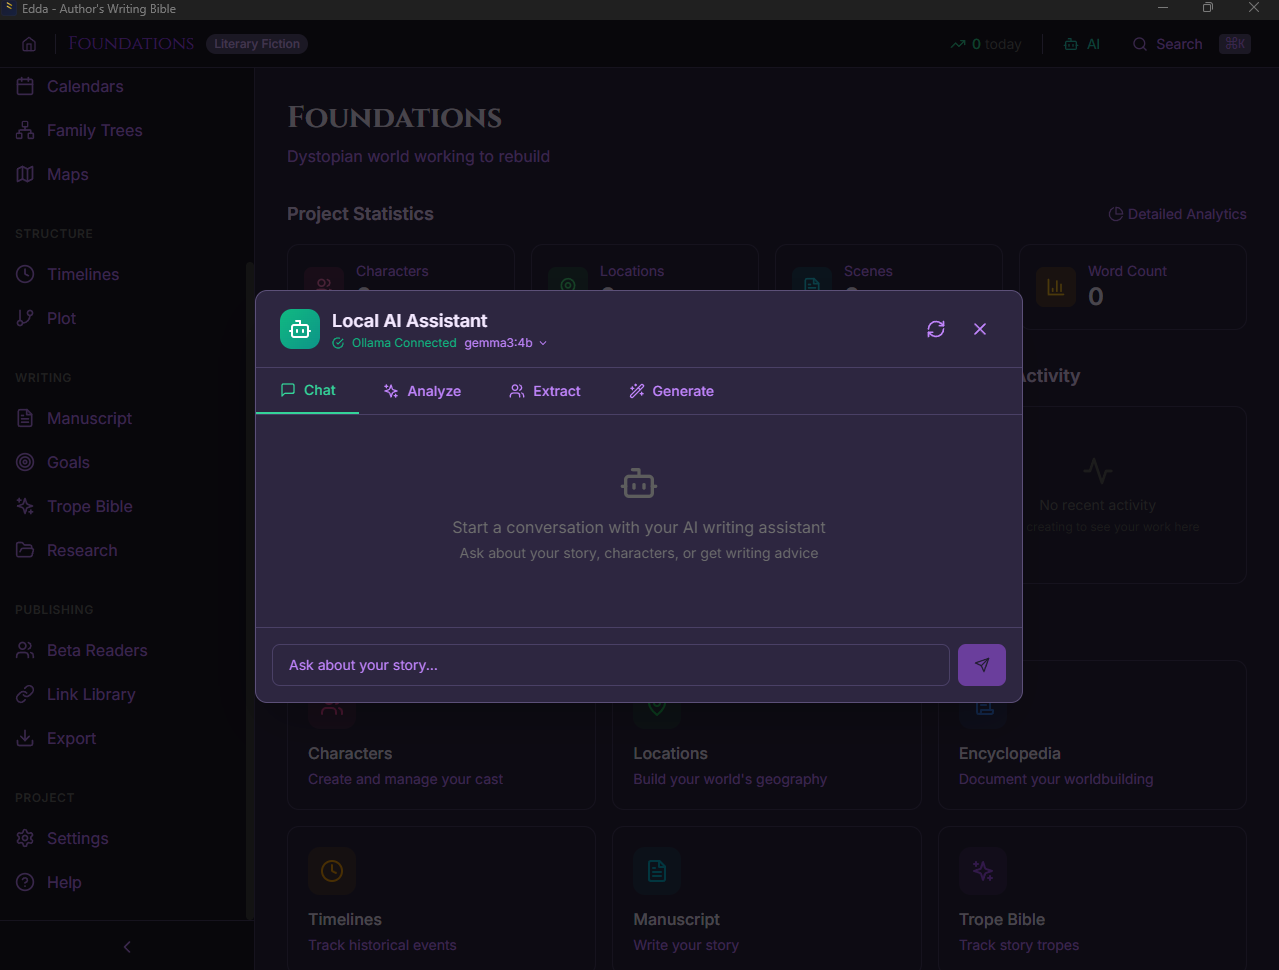Click the Trope Bible sparkle icon
Screen dimensions: 1279x970
point(24,506)
